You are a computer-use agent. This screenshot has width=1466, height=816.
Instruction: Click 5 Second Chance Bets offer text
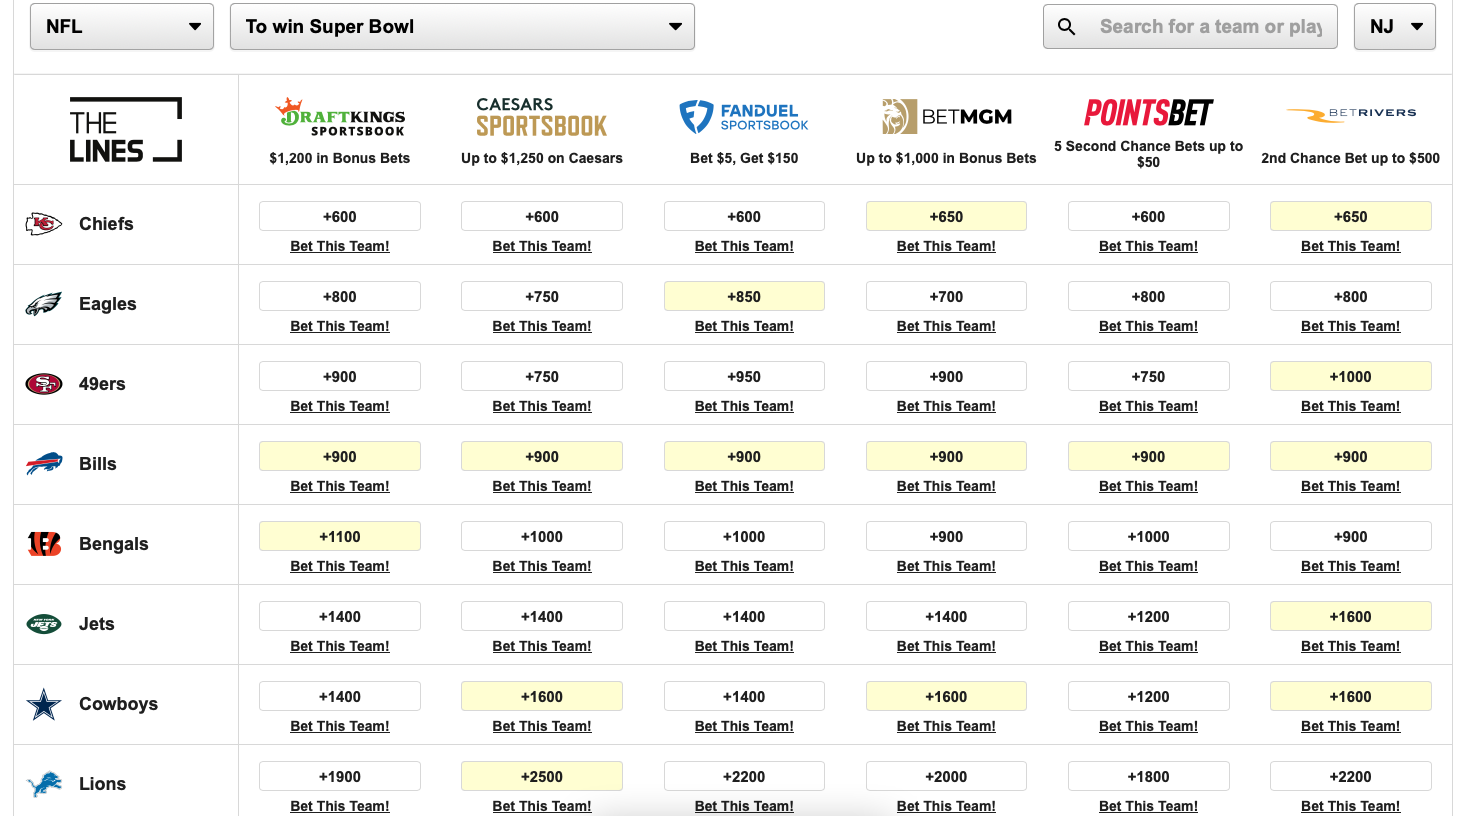pos(1148,154)
